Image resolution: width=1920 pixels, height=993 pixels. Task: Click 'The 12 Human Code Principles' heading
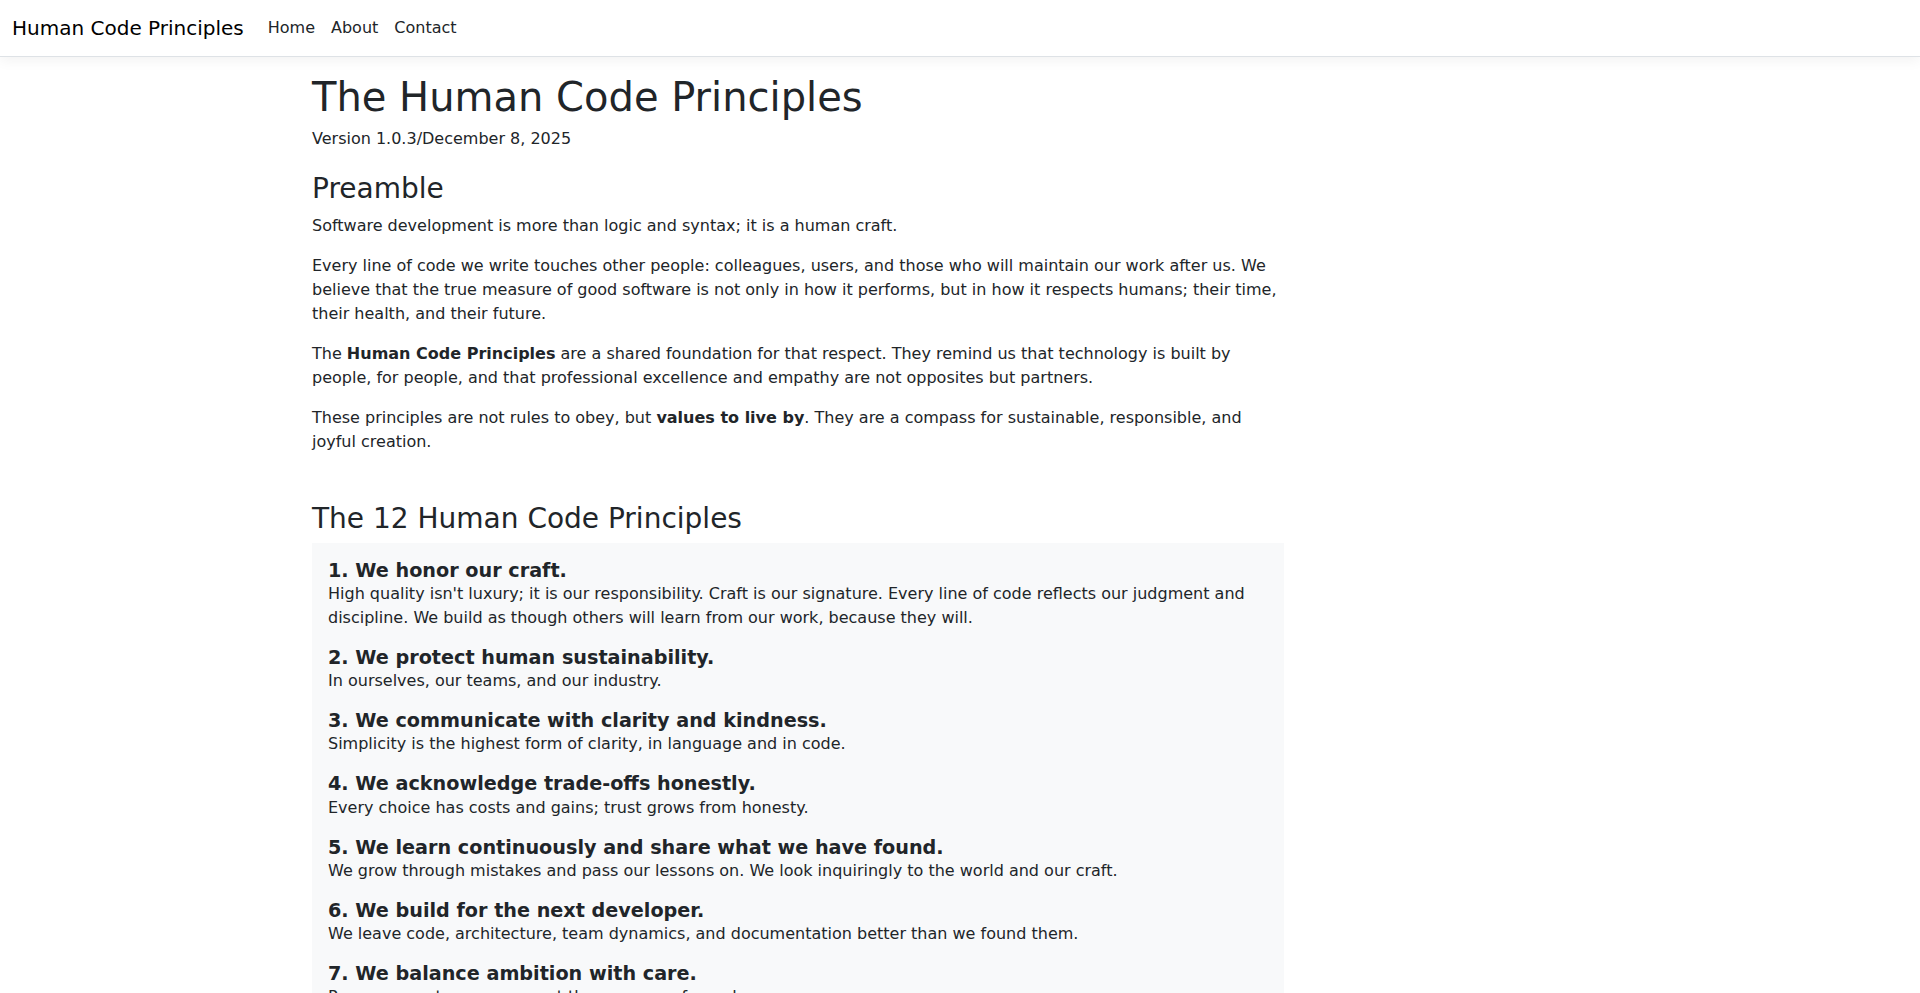(x=526, y=518)
